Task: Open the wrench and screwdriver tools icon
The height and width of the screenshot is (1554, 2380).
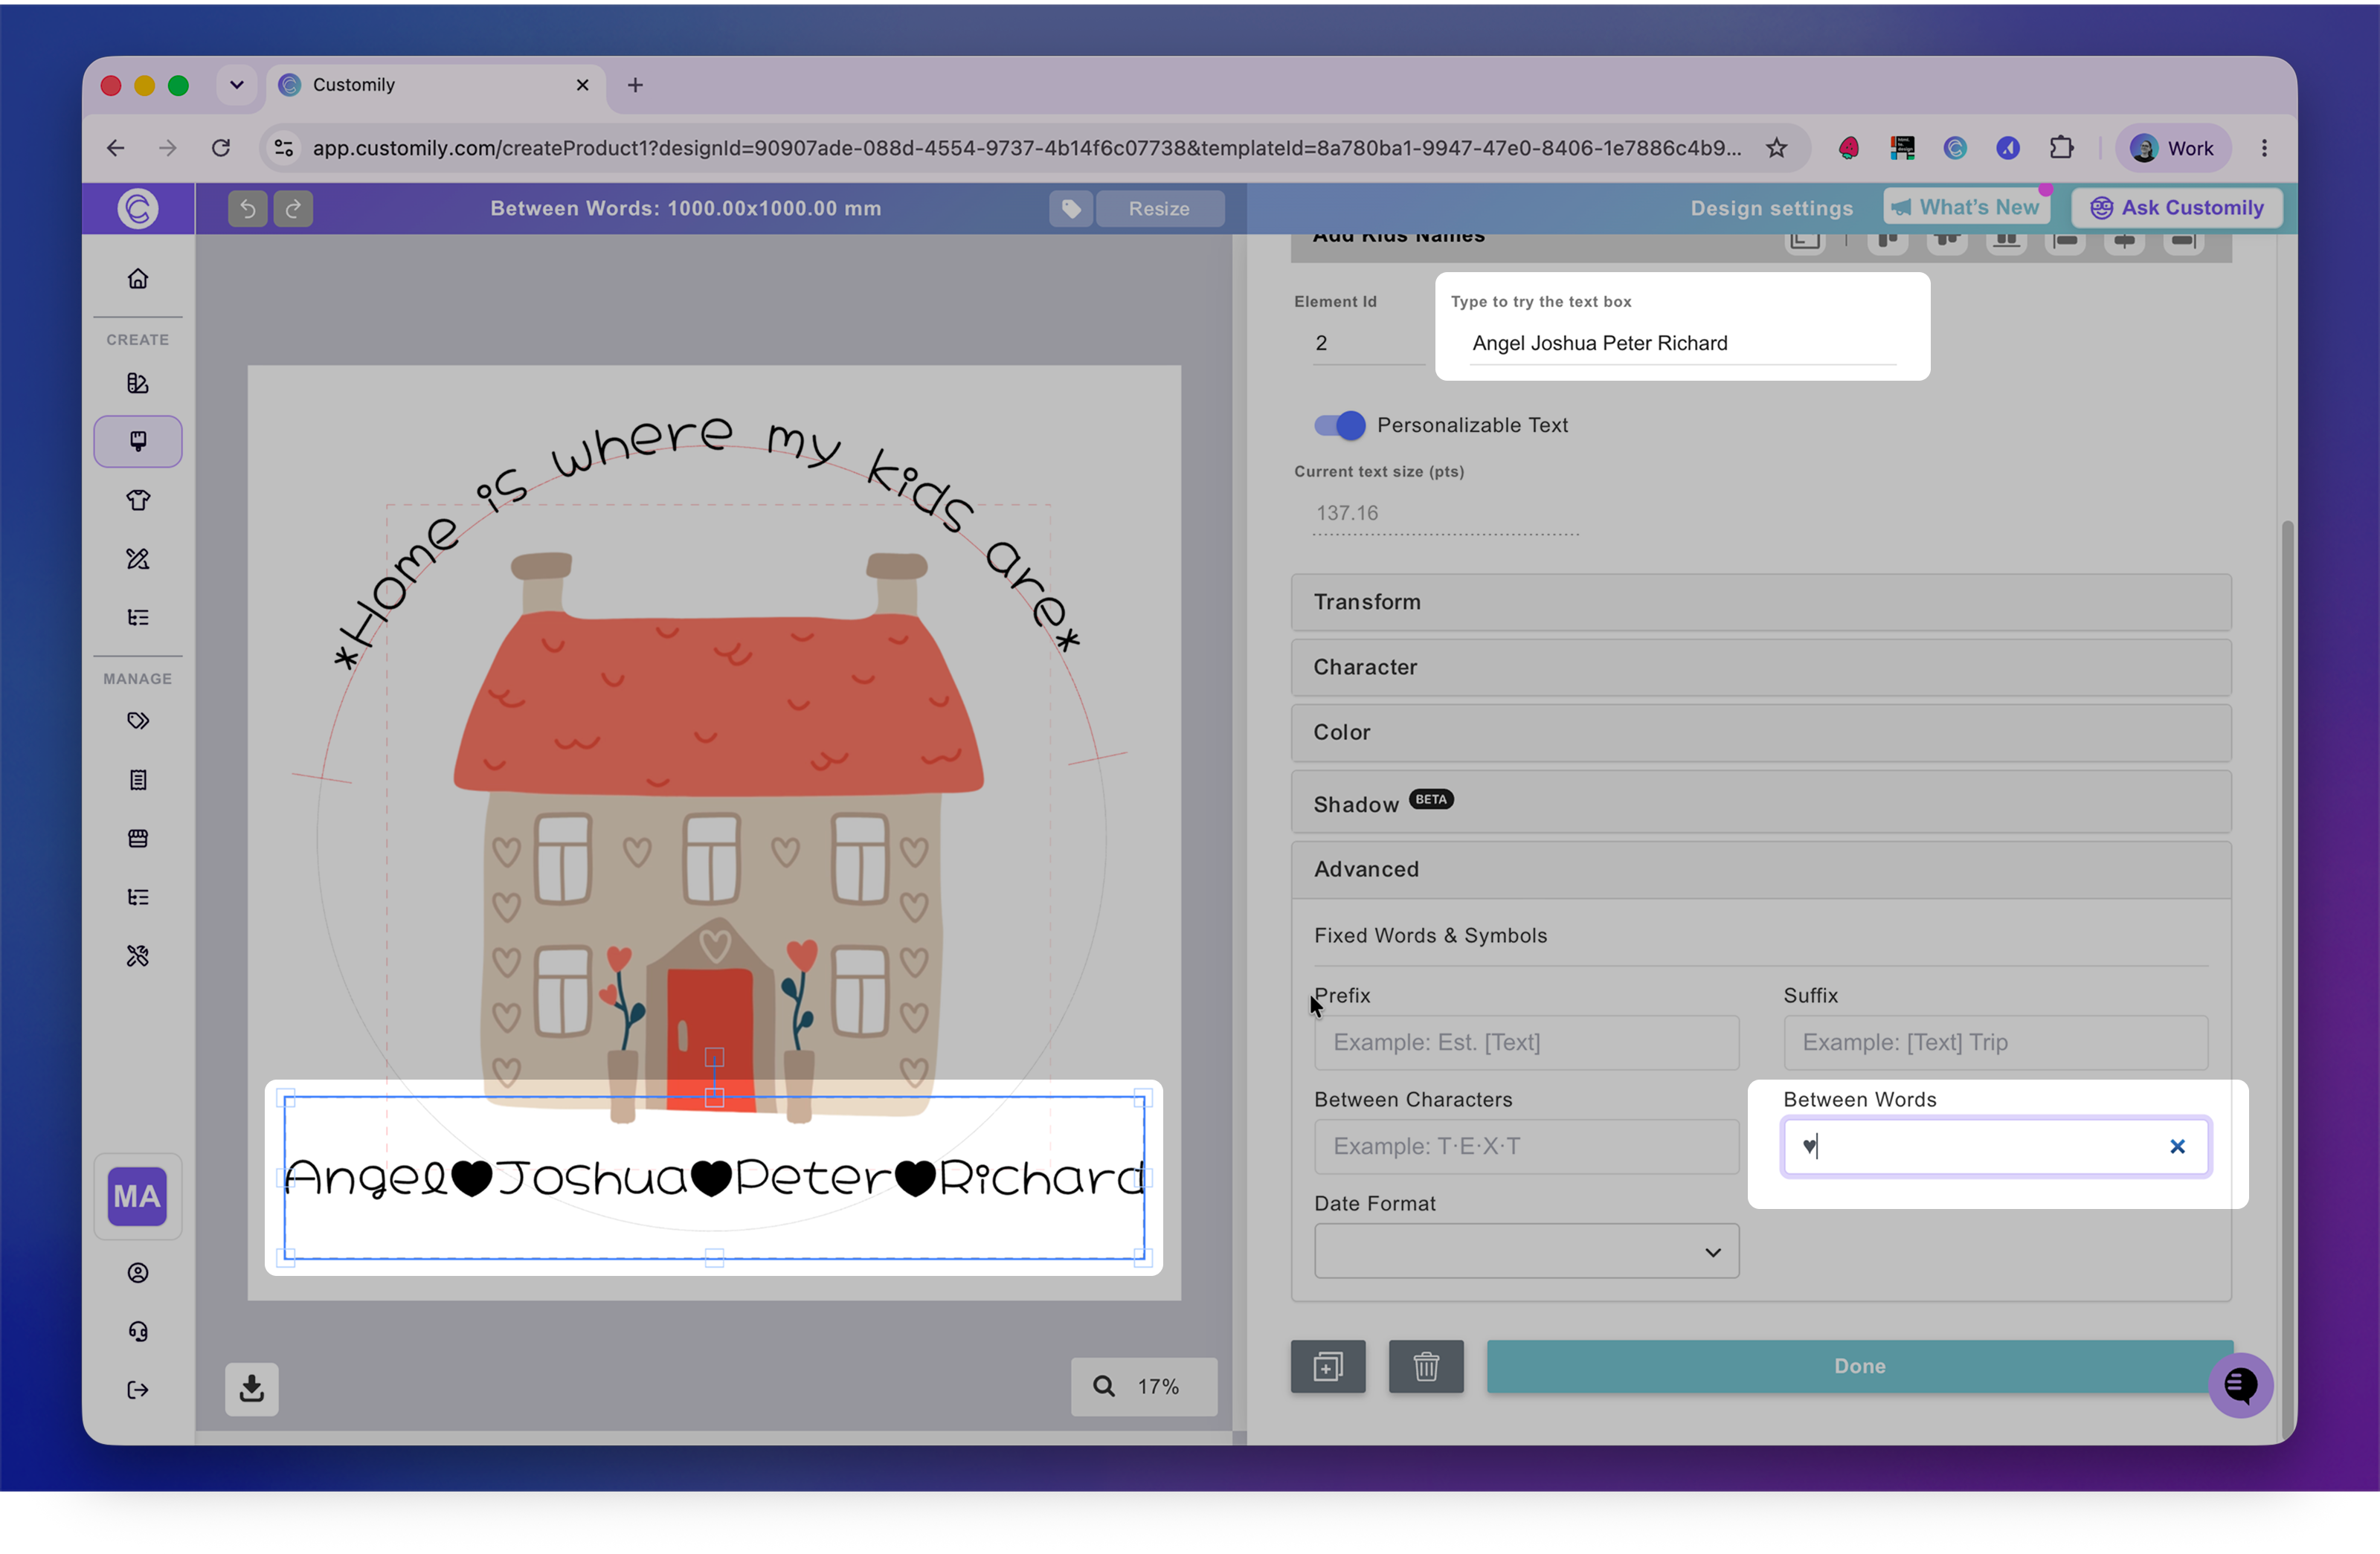Action: click(x=138, y=956)
